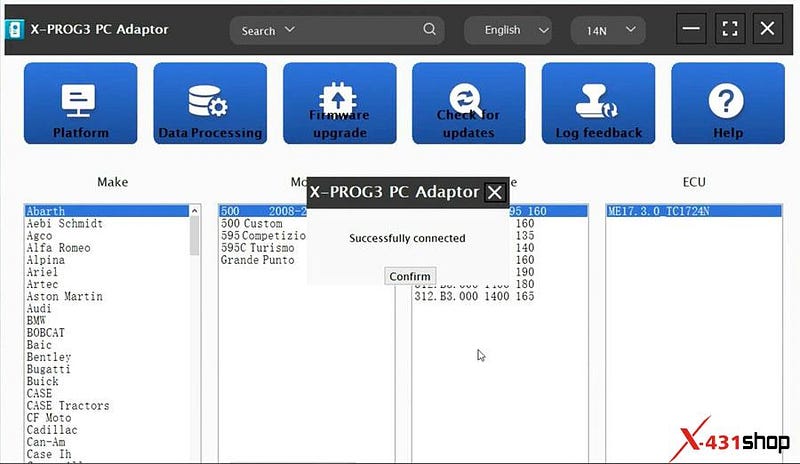Screen dimensions: 800x464
Task: Select 595C Turismo model
Action: (x=257, y=248)
